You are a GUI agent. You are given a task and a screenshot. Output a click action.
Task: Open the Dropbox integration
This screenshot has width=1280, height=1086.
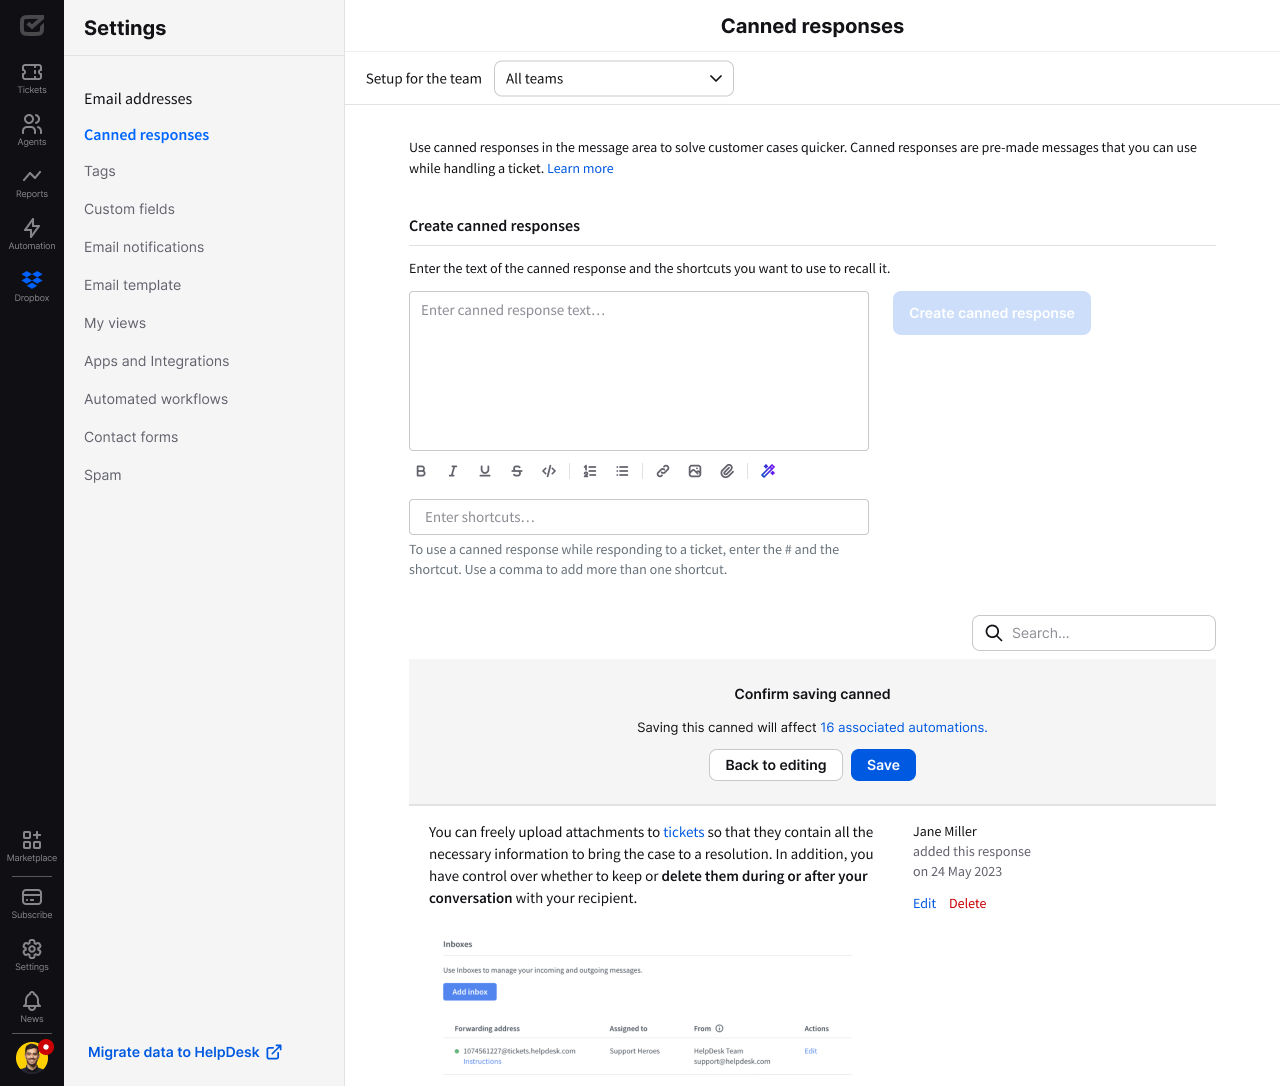[32, 286]
